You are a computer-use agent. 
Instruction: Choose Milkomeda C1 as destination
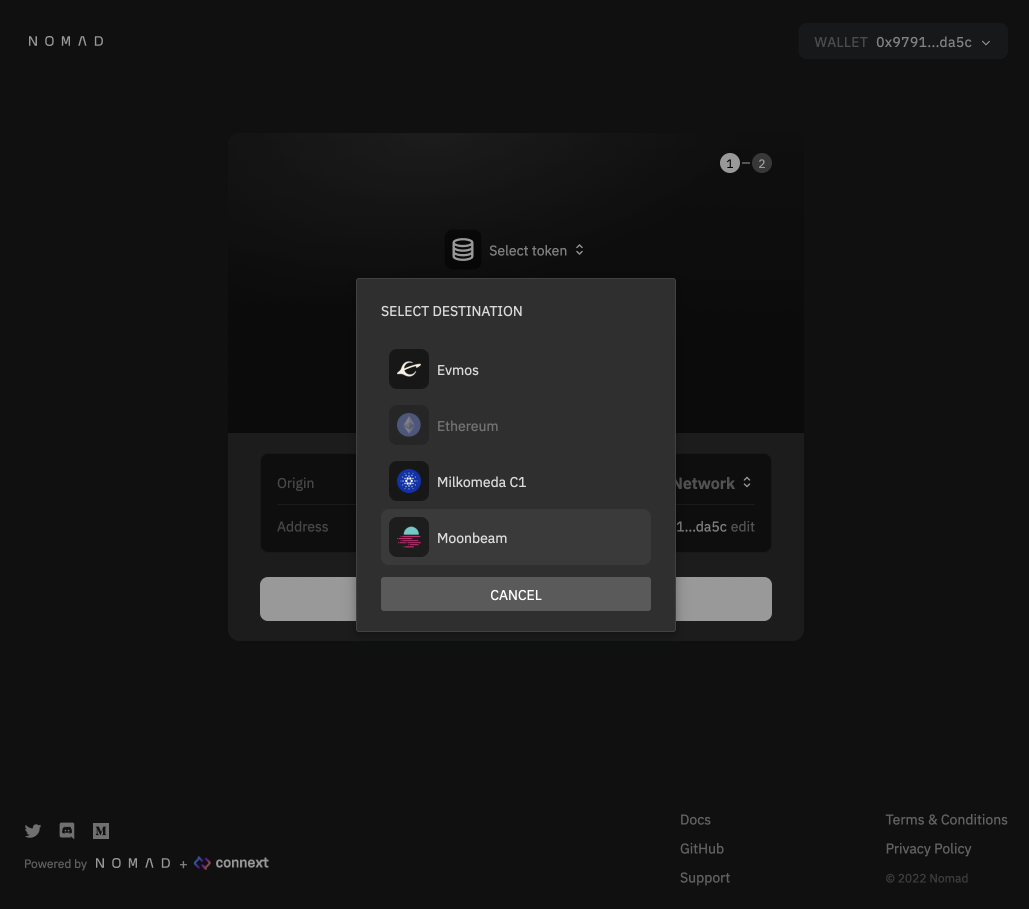(x=516, y=481)
